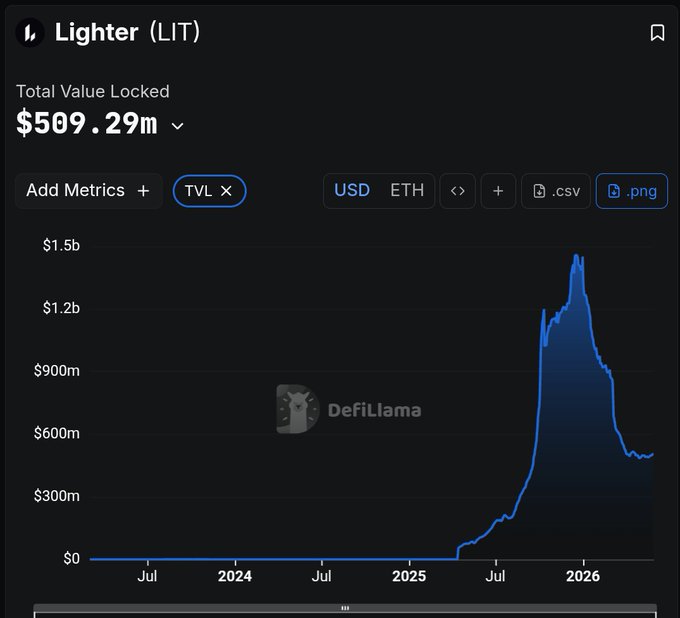The width and height of the screenshot is (680, 618).
Task: Click the Lighter (LIT) title text
Action: [128, 33]
